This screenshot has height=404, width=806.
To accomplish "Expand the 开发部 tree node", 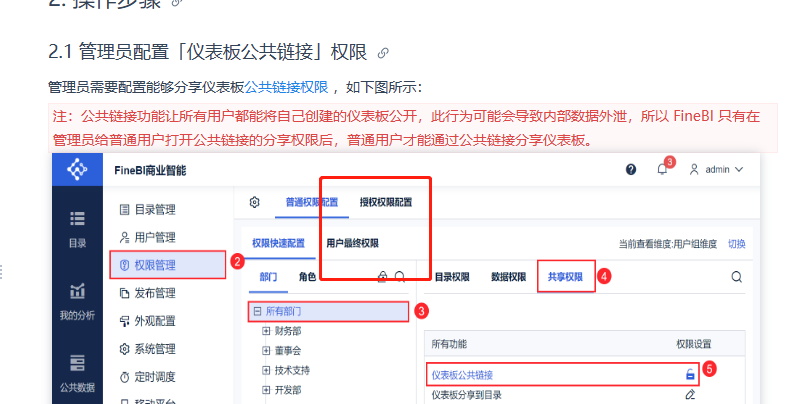I will pyautogui.click(x=266, y=390).
